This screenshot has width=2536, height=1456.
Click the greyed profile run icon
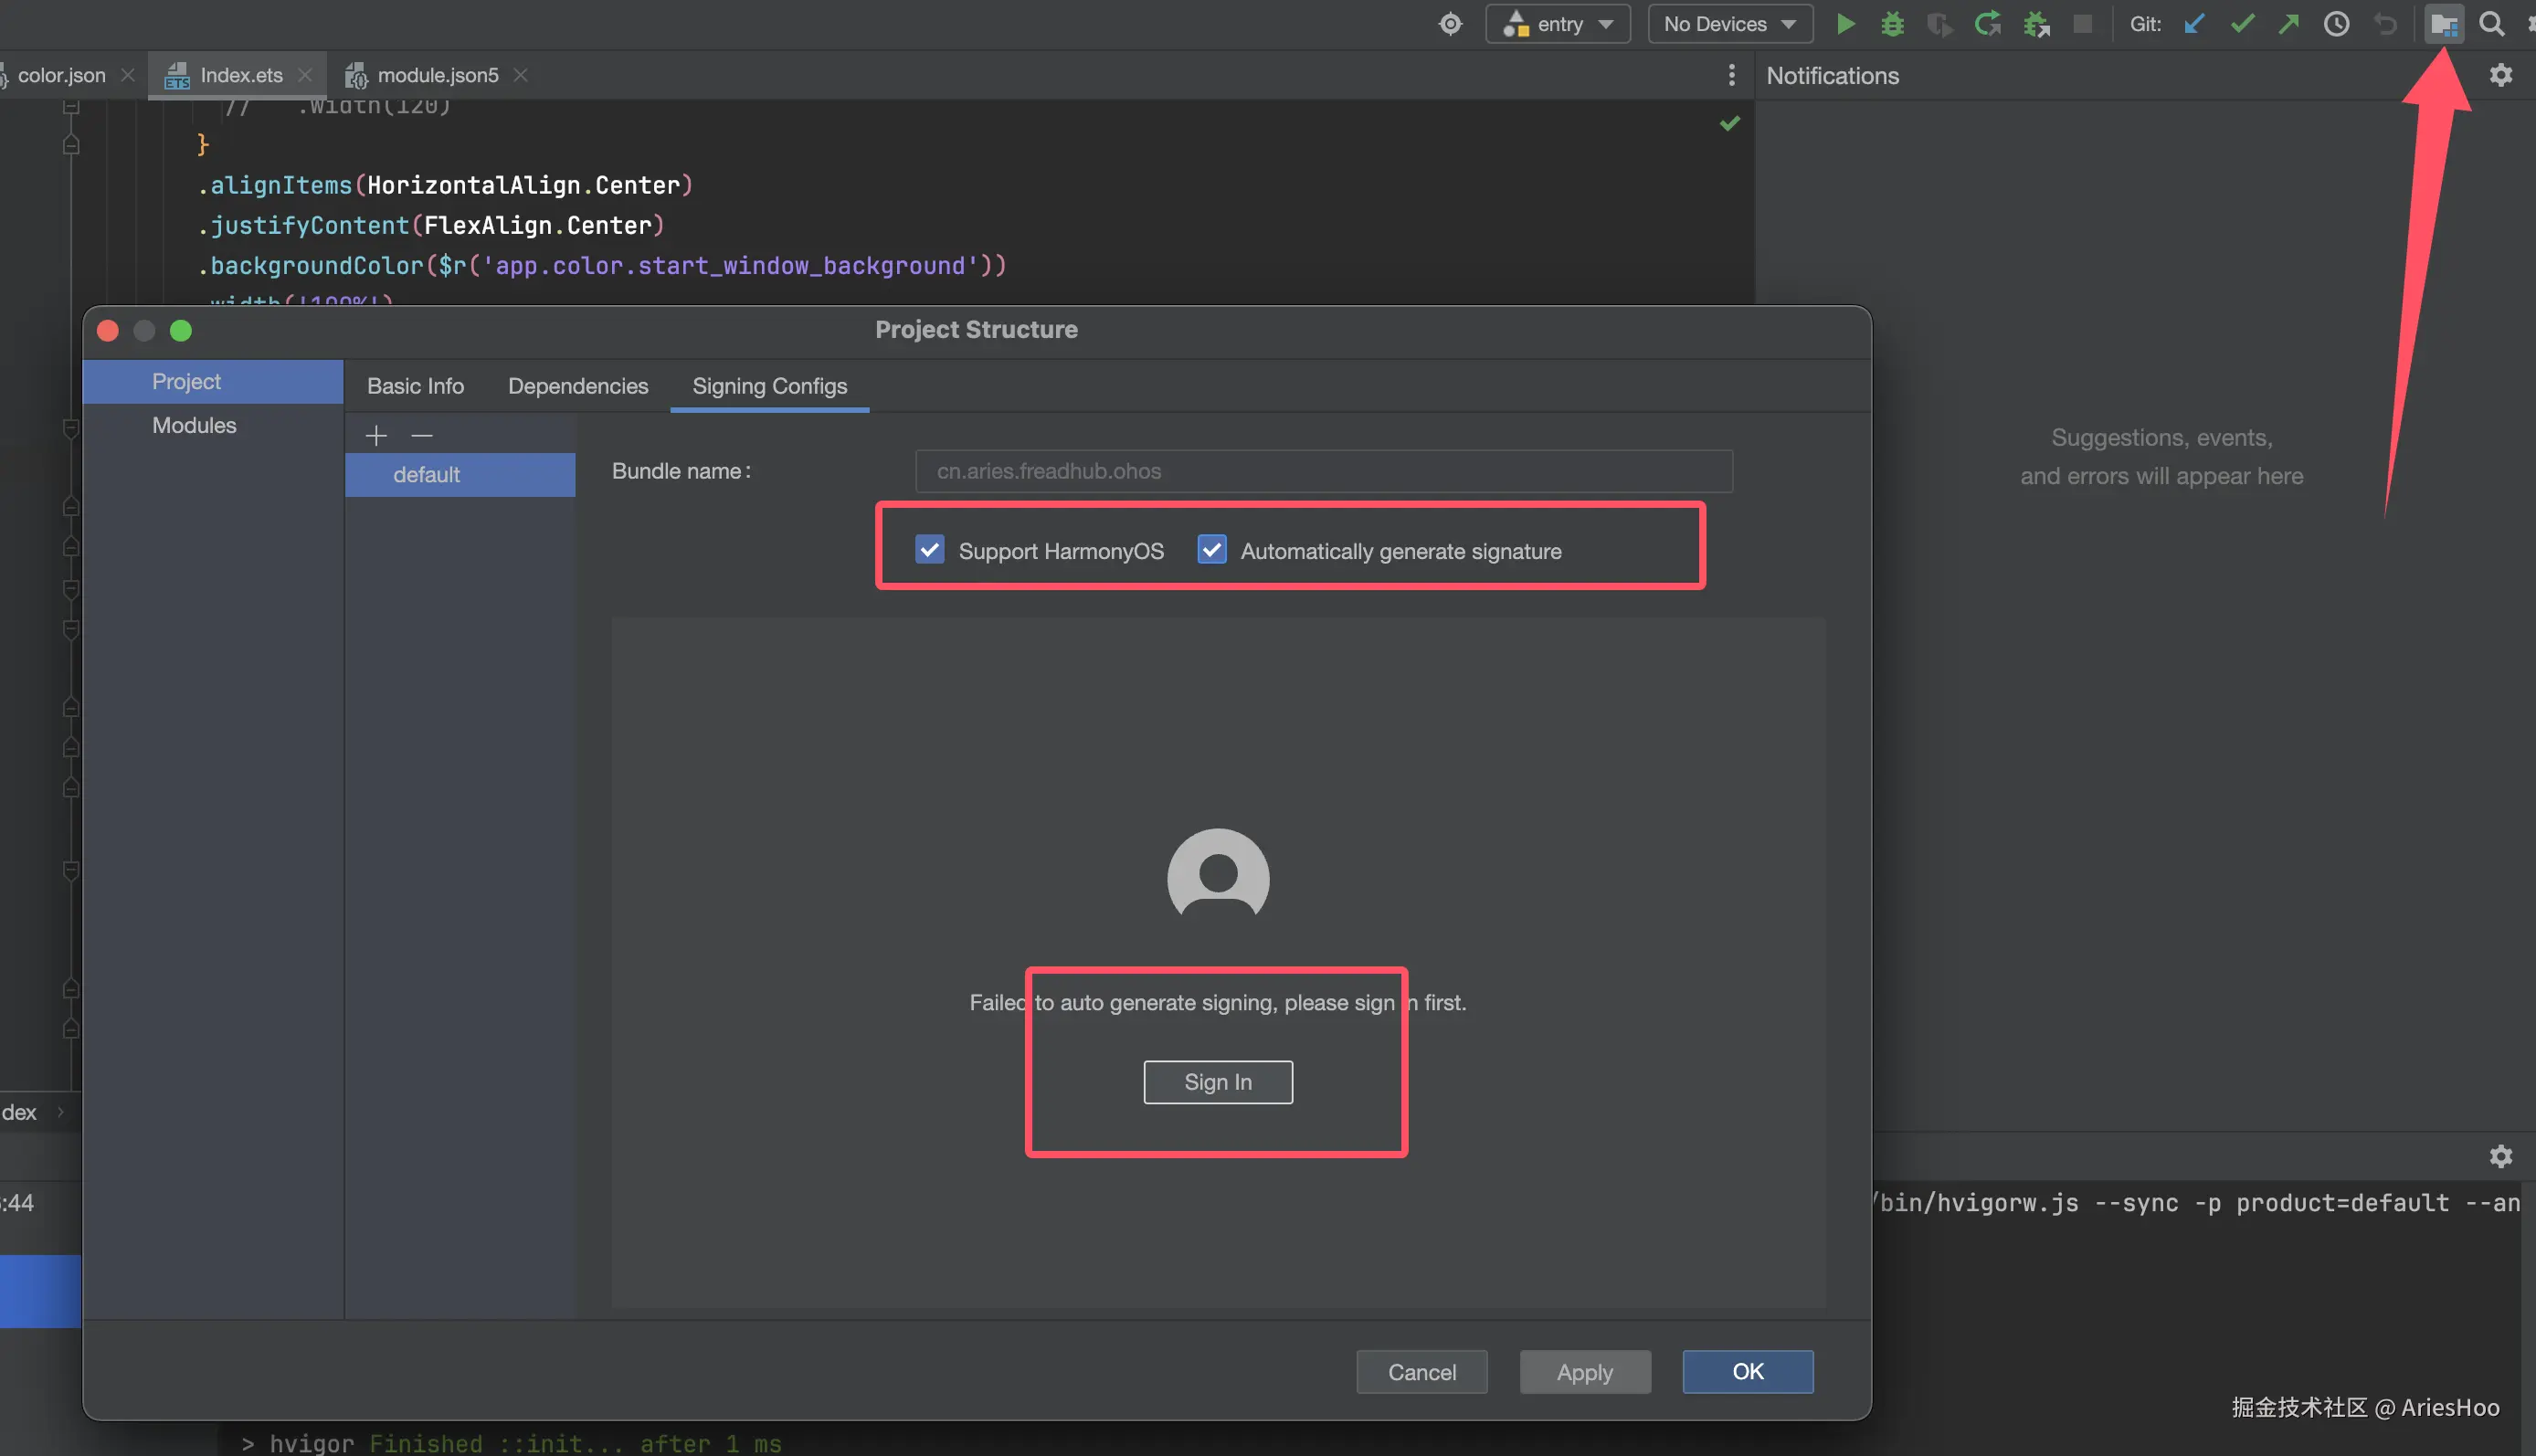[1940, 24]
